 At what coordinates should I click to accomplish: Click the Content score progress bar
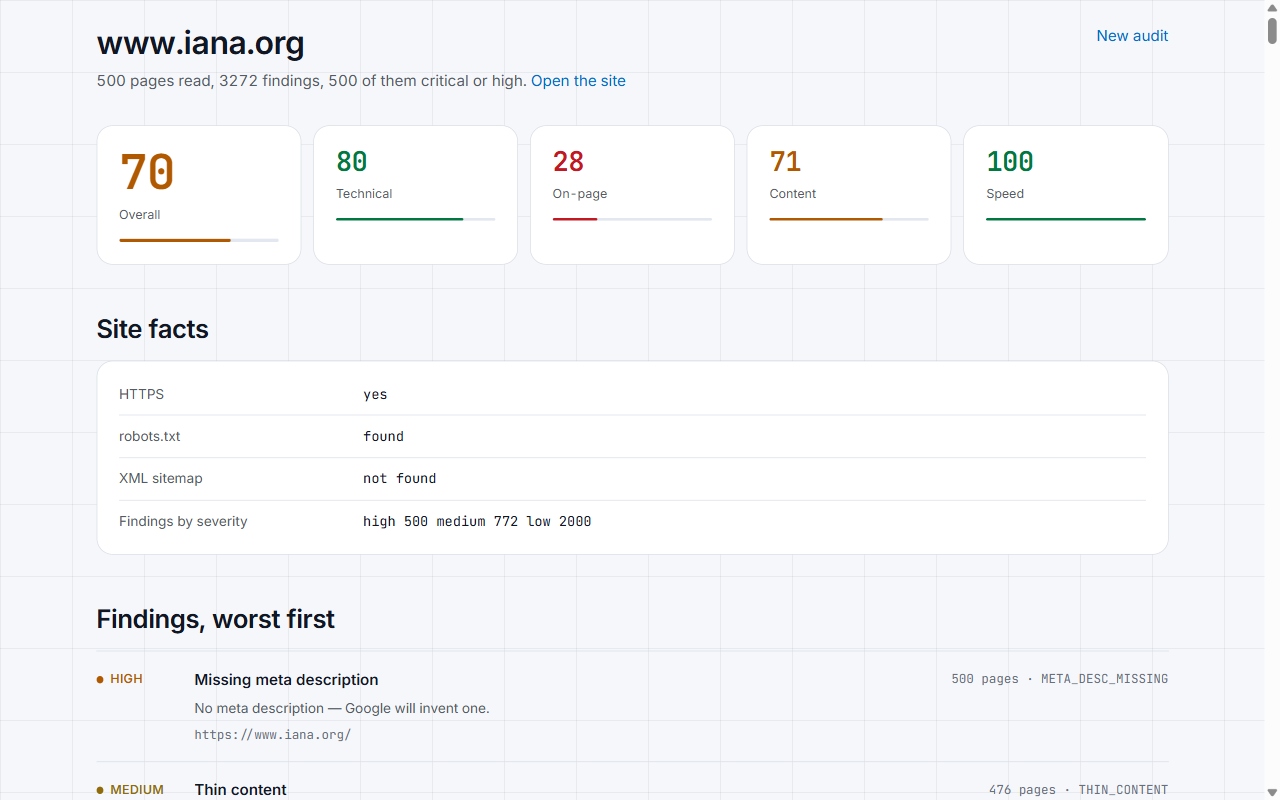pos(849,219)
